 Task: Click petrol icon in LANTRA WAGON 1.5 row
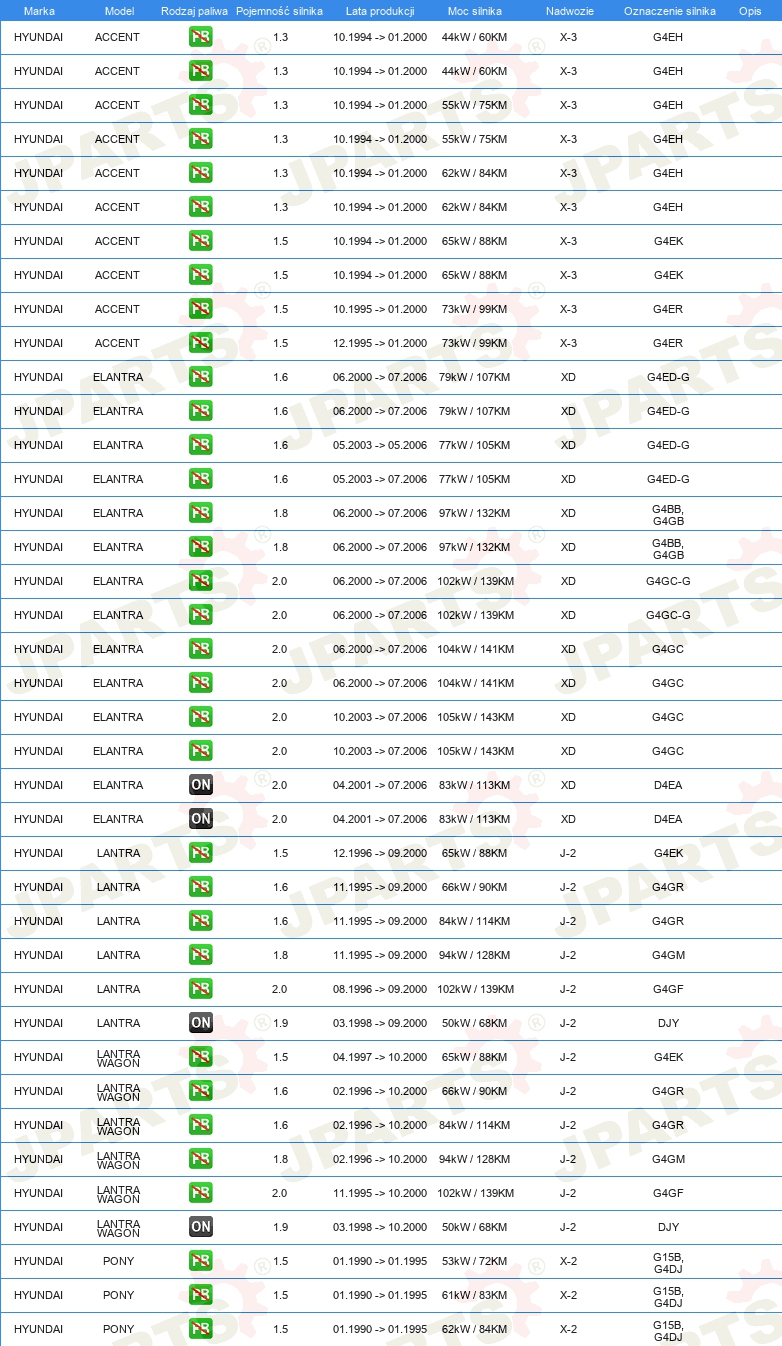201,1057
